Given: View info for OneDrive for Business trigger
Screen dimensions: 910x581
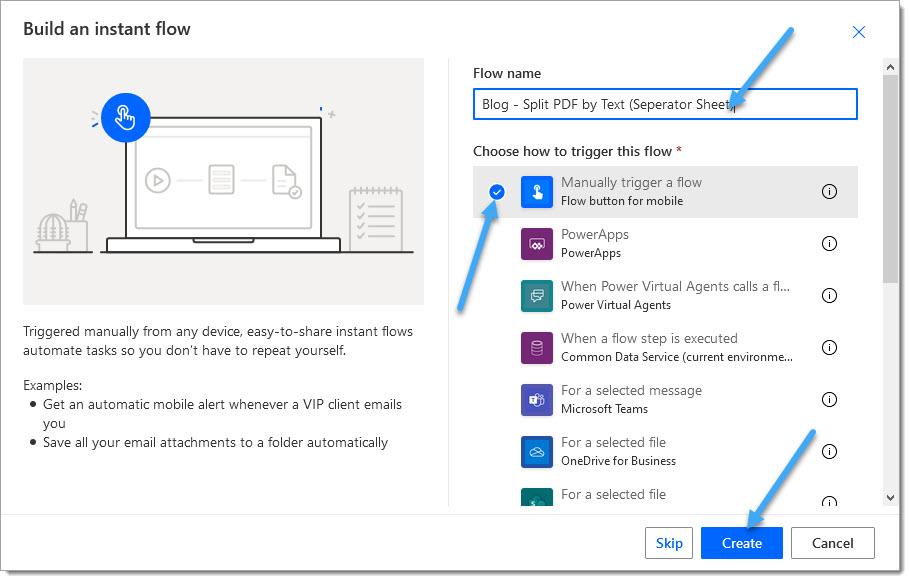Looking at the screenshot, I should (829, 452).
